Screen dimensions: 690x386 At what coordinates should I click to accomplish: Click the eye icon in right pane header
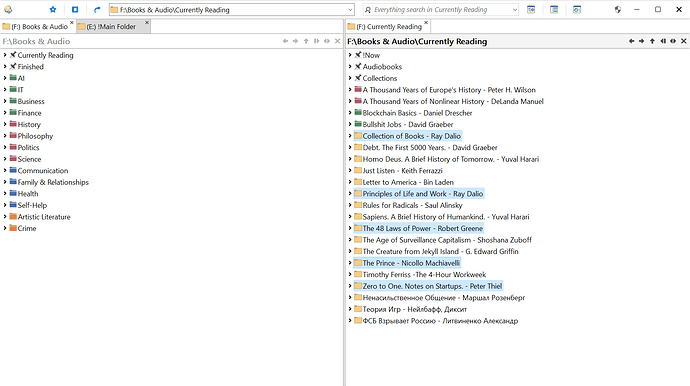(x=673, y=41)
